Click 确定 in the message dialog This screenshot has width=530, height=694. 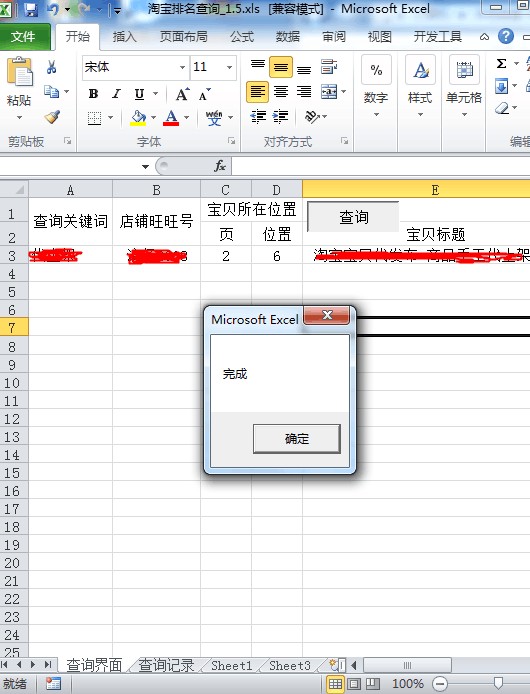[x=297, y=439]
